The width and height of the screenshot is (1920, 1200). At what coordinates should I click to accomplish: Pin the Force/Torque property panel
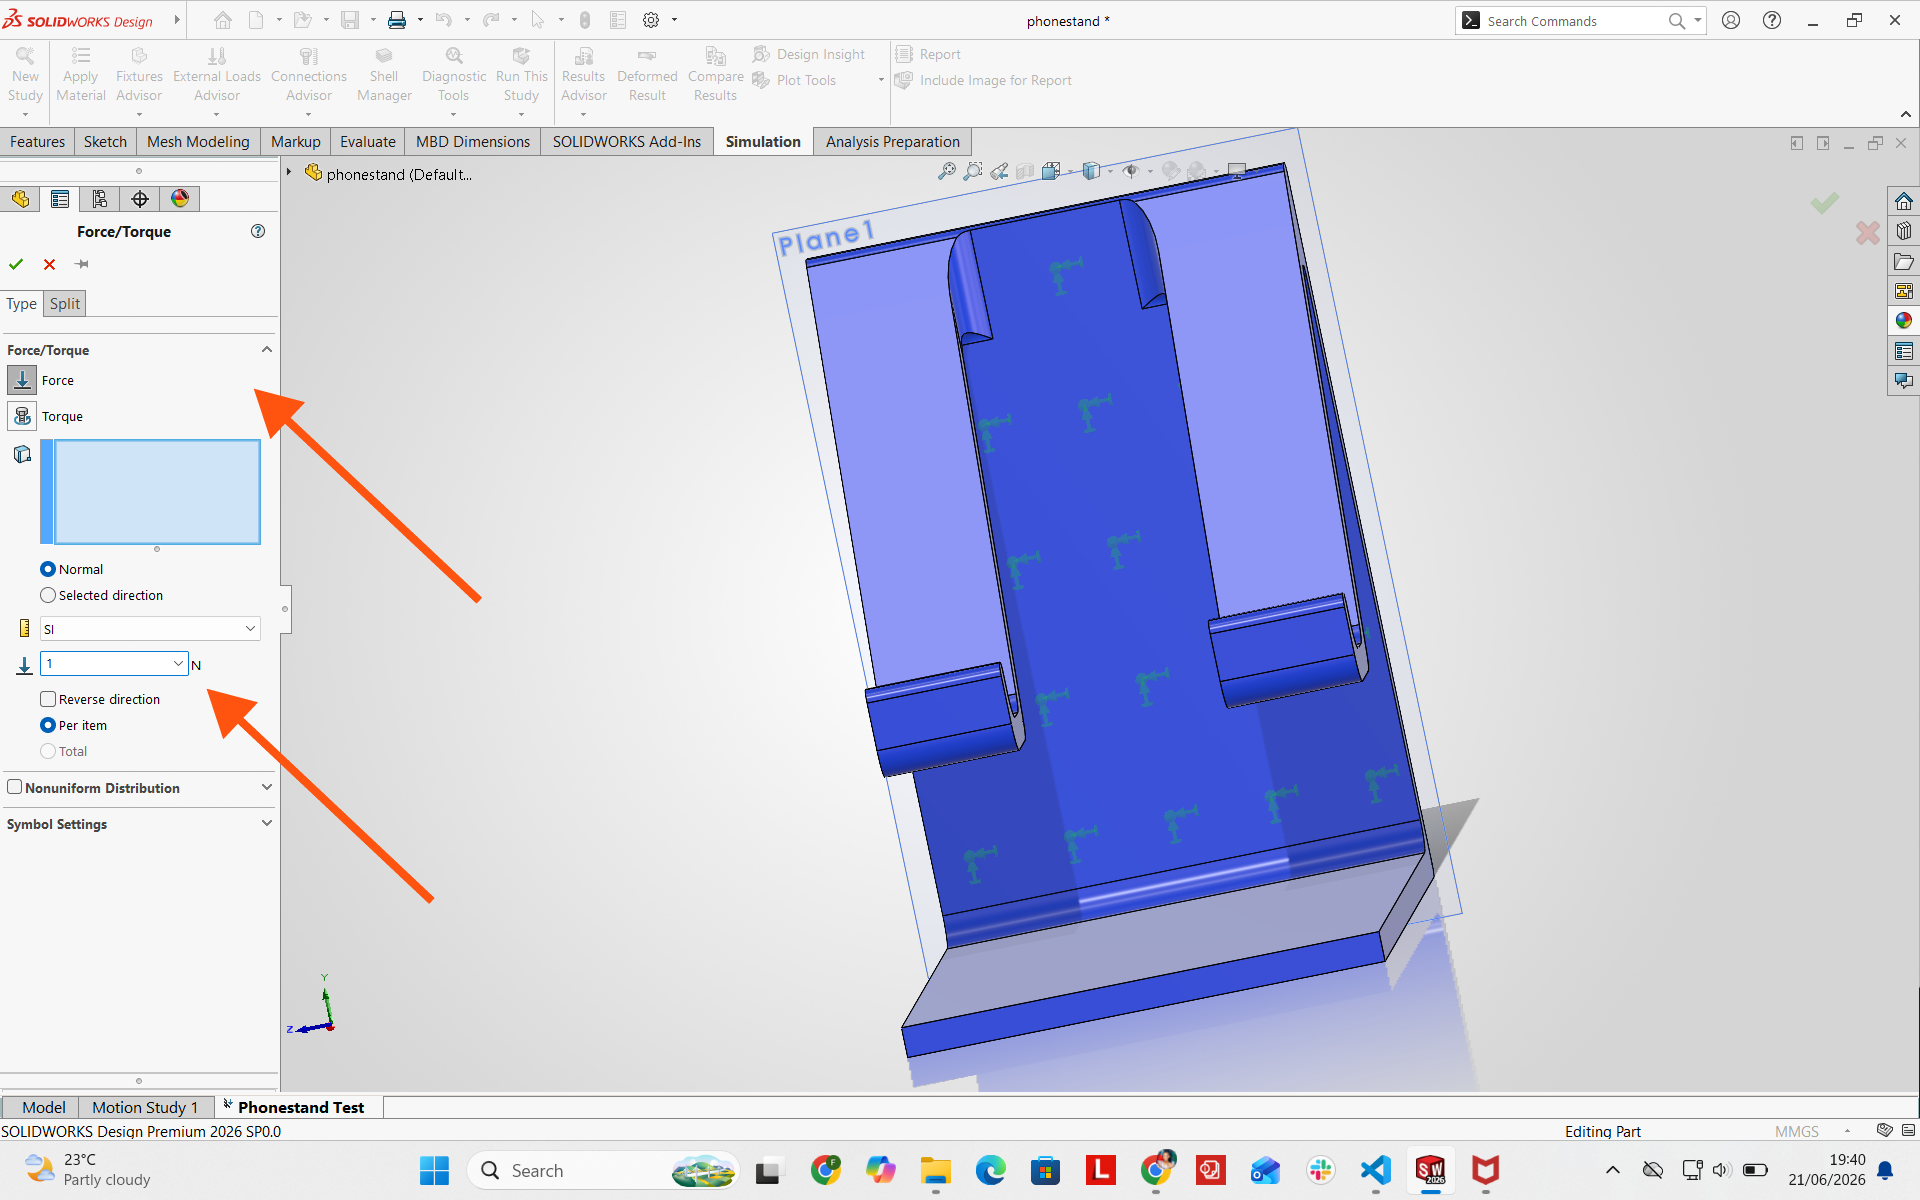pos(82,264)
